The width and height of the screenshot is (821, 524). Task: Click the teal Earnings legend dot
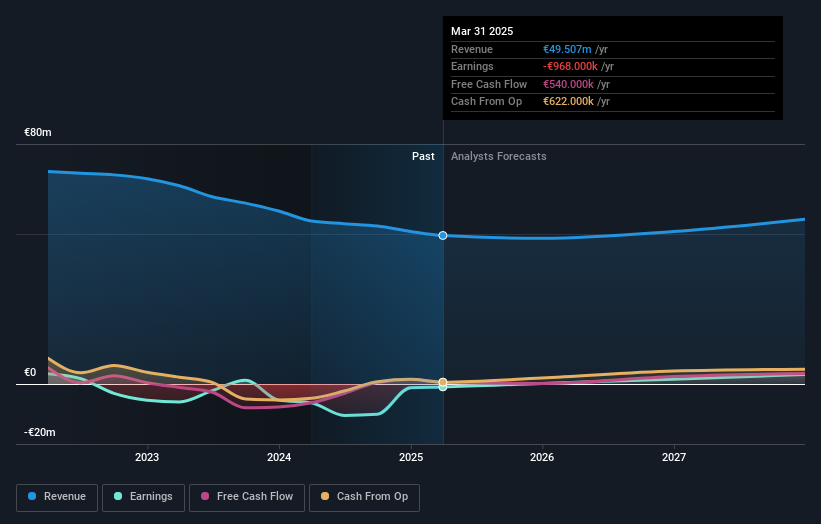pos(118,496)
